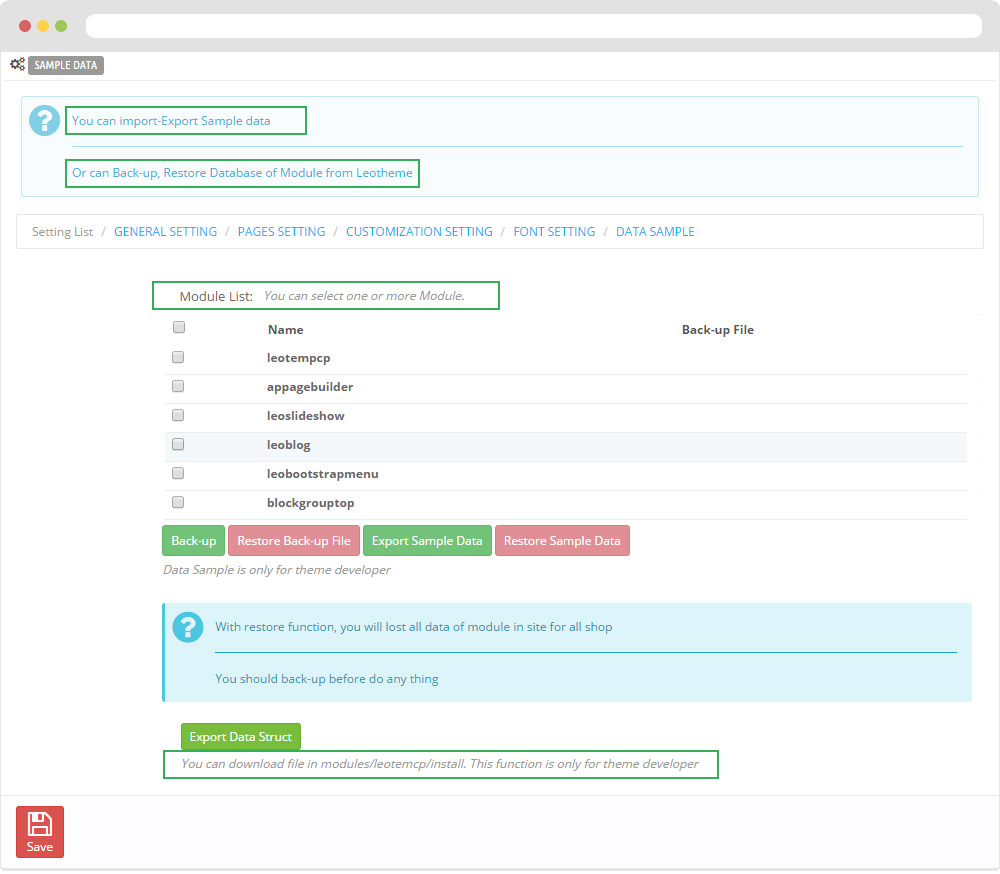Viewport: 1000px width, 874px height.
Task: Click the Export Data Struct button
Action: coord(240,737)
